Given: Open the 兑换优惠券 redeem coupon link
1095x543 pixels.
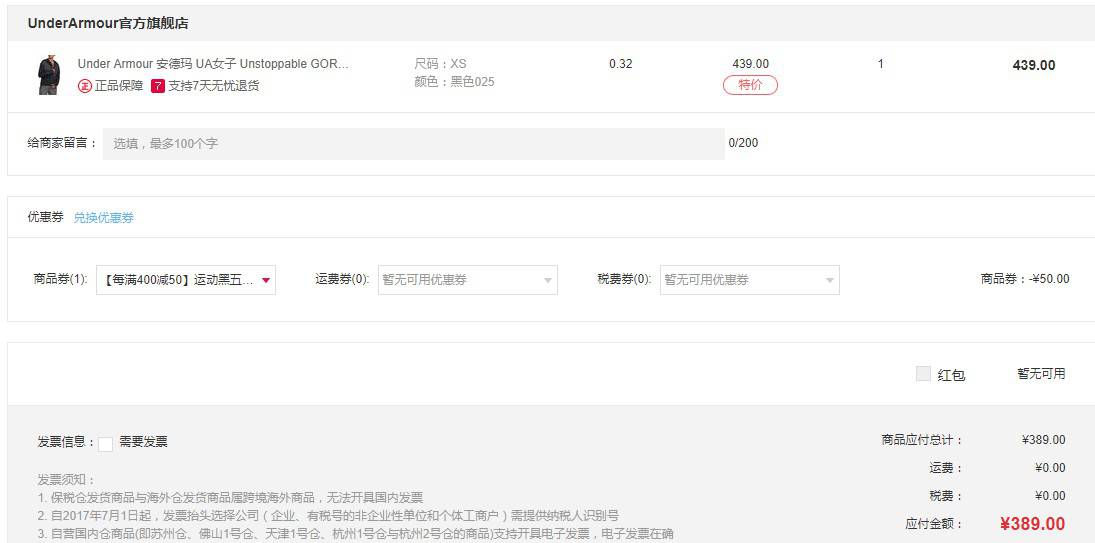Looking at the screenshot, I should (x=103, y=218).
